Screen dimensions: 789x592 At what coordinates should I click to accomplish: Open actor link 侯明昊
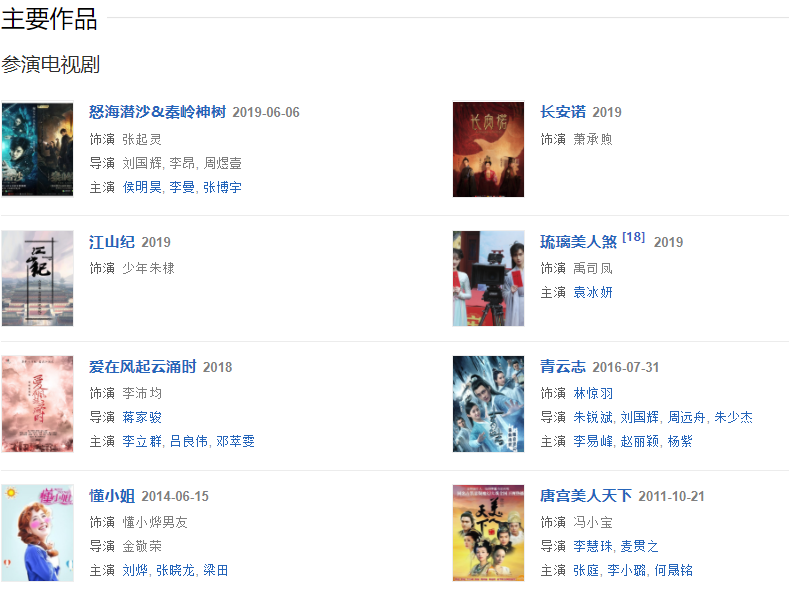(x=142, y=187)
